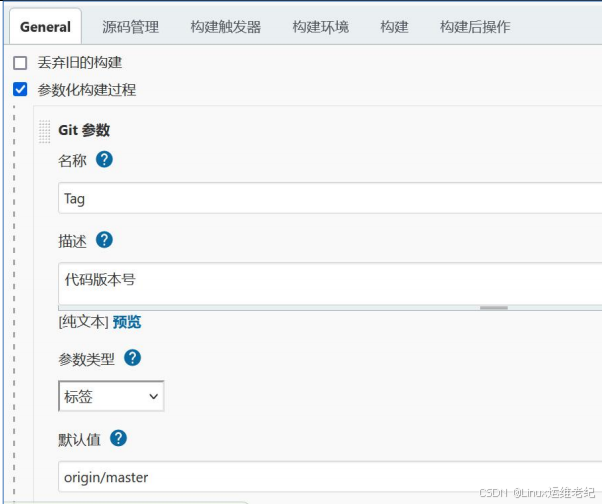Click the 描述 label text
Viewport: 602px width, 504px height.
pos(73,241)
